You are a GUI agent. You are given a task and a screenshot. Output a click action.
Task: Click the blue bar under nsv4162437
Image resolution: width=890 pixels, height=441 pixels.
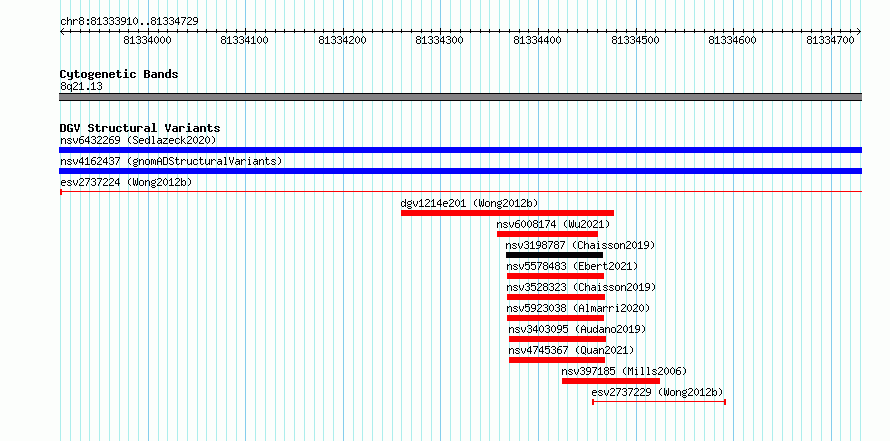point(460,171)
